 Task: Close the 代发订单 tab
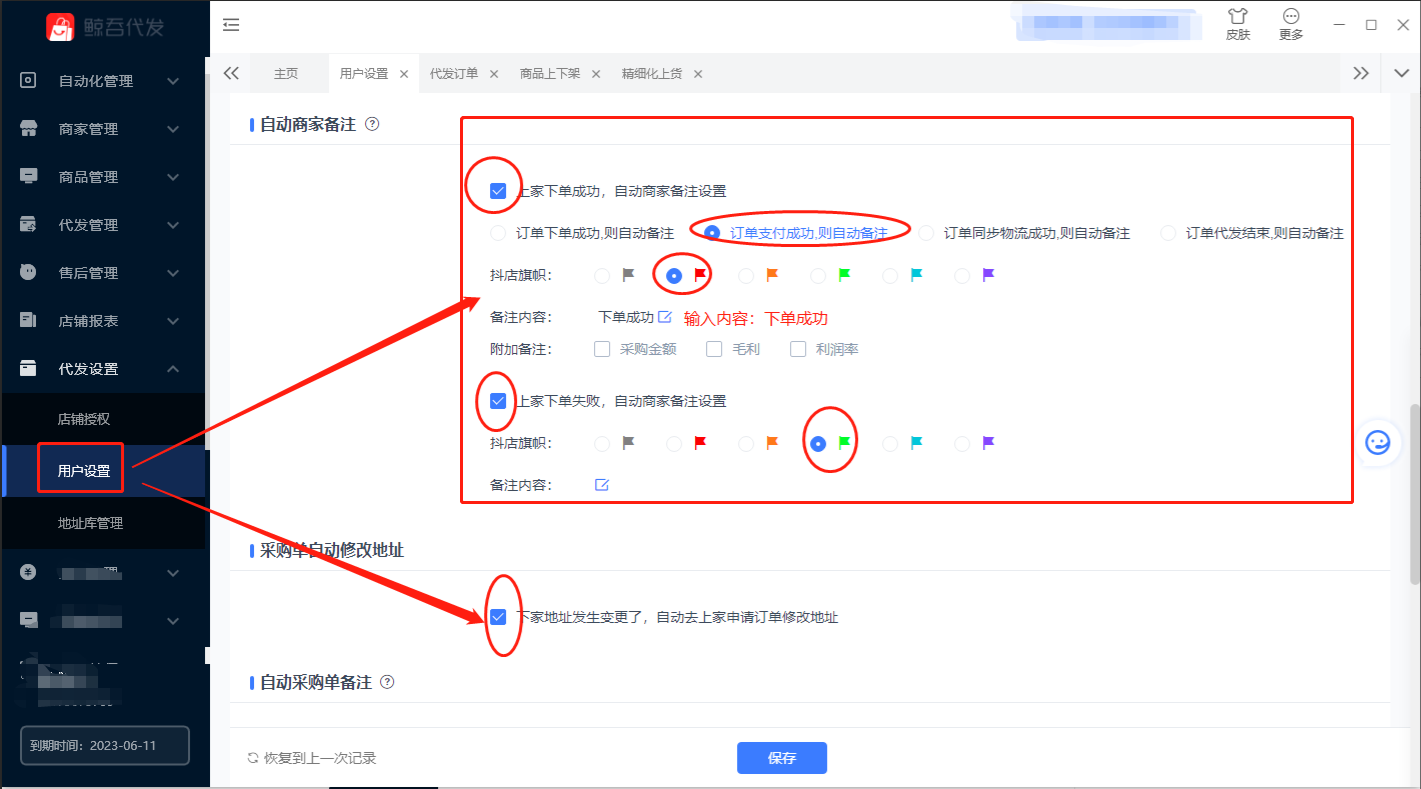(x=494, y=74)
